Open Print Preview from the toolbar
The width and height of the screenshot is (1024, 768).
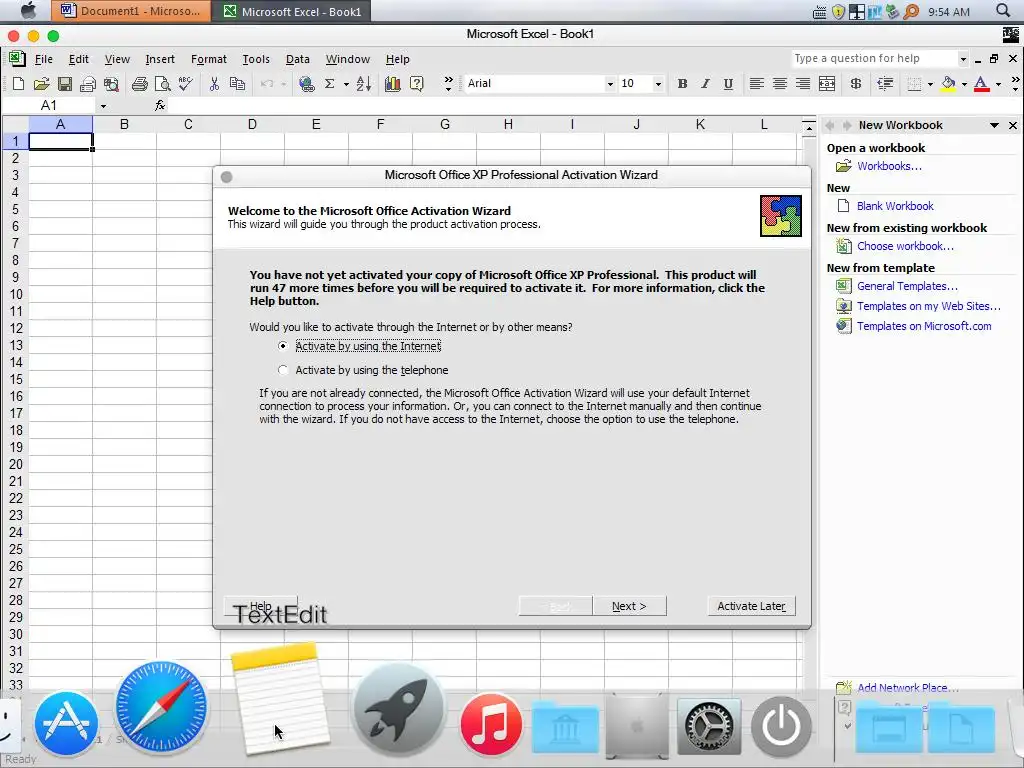tap(162, 84)
